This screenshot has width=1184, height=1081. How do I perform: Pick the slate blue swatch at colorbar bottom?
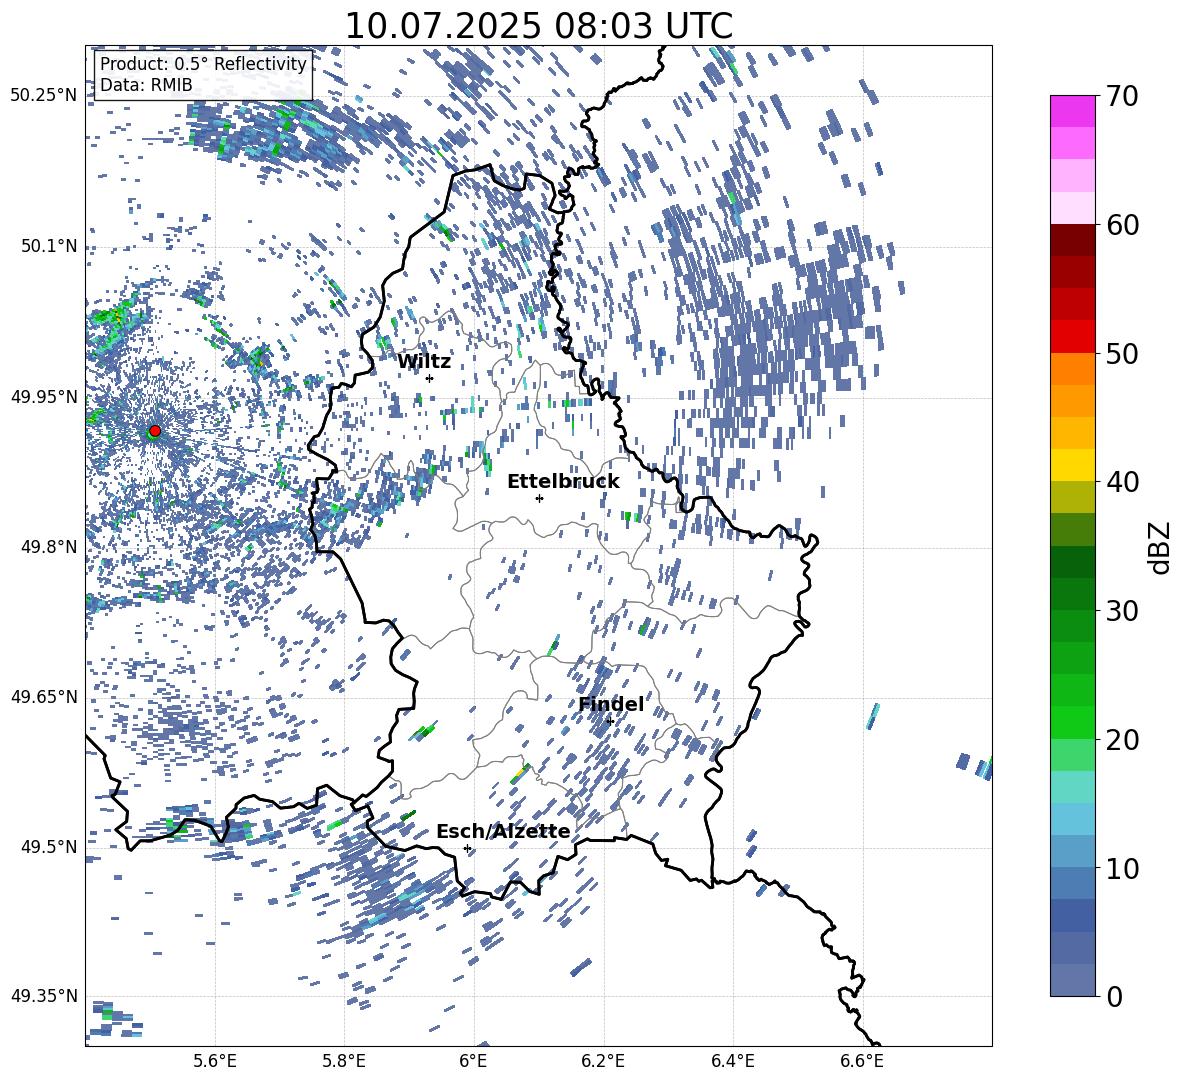tap(1072, 980)
